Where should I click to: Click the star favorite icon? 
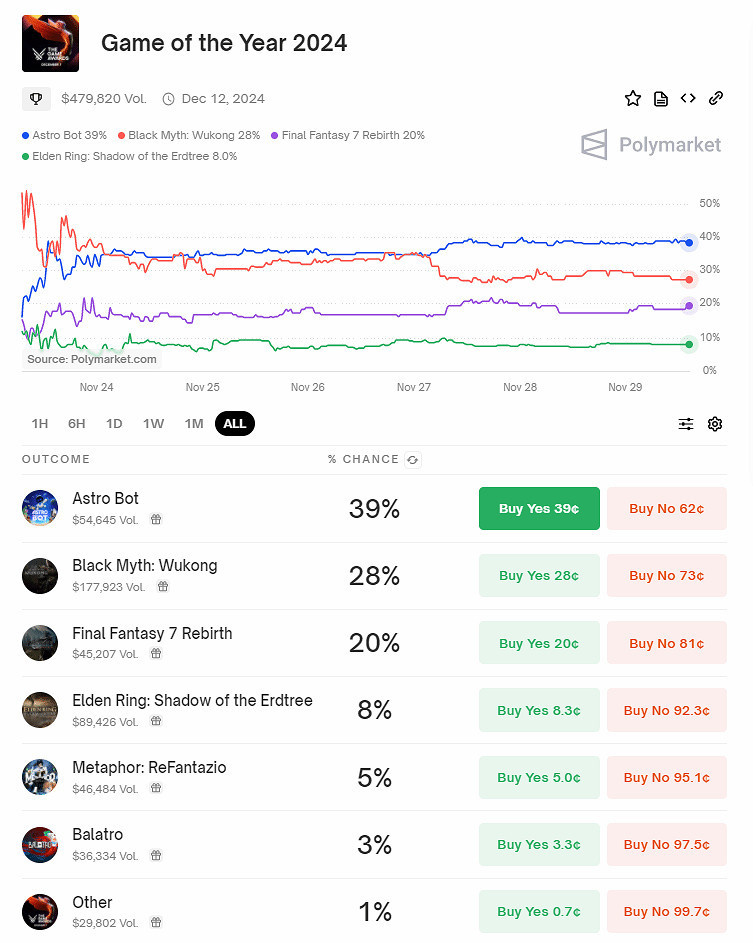tap(632, 98)
